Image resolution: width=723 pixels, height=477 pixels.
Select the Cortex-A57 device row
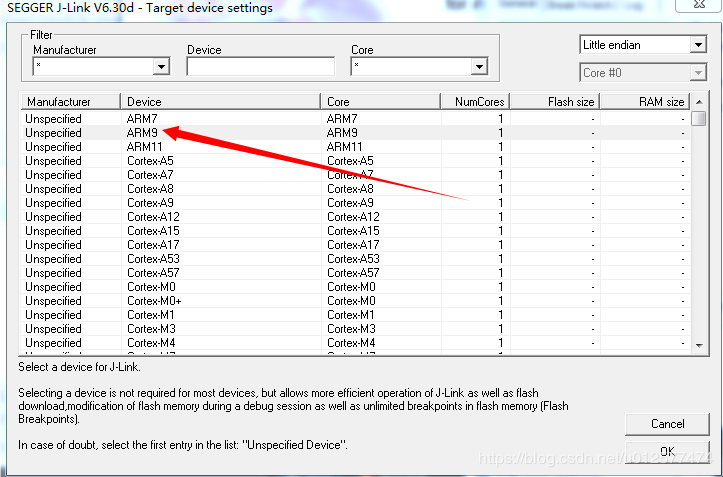pos(355,273)
